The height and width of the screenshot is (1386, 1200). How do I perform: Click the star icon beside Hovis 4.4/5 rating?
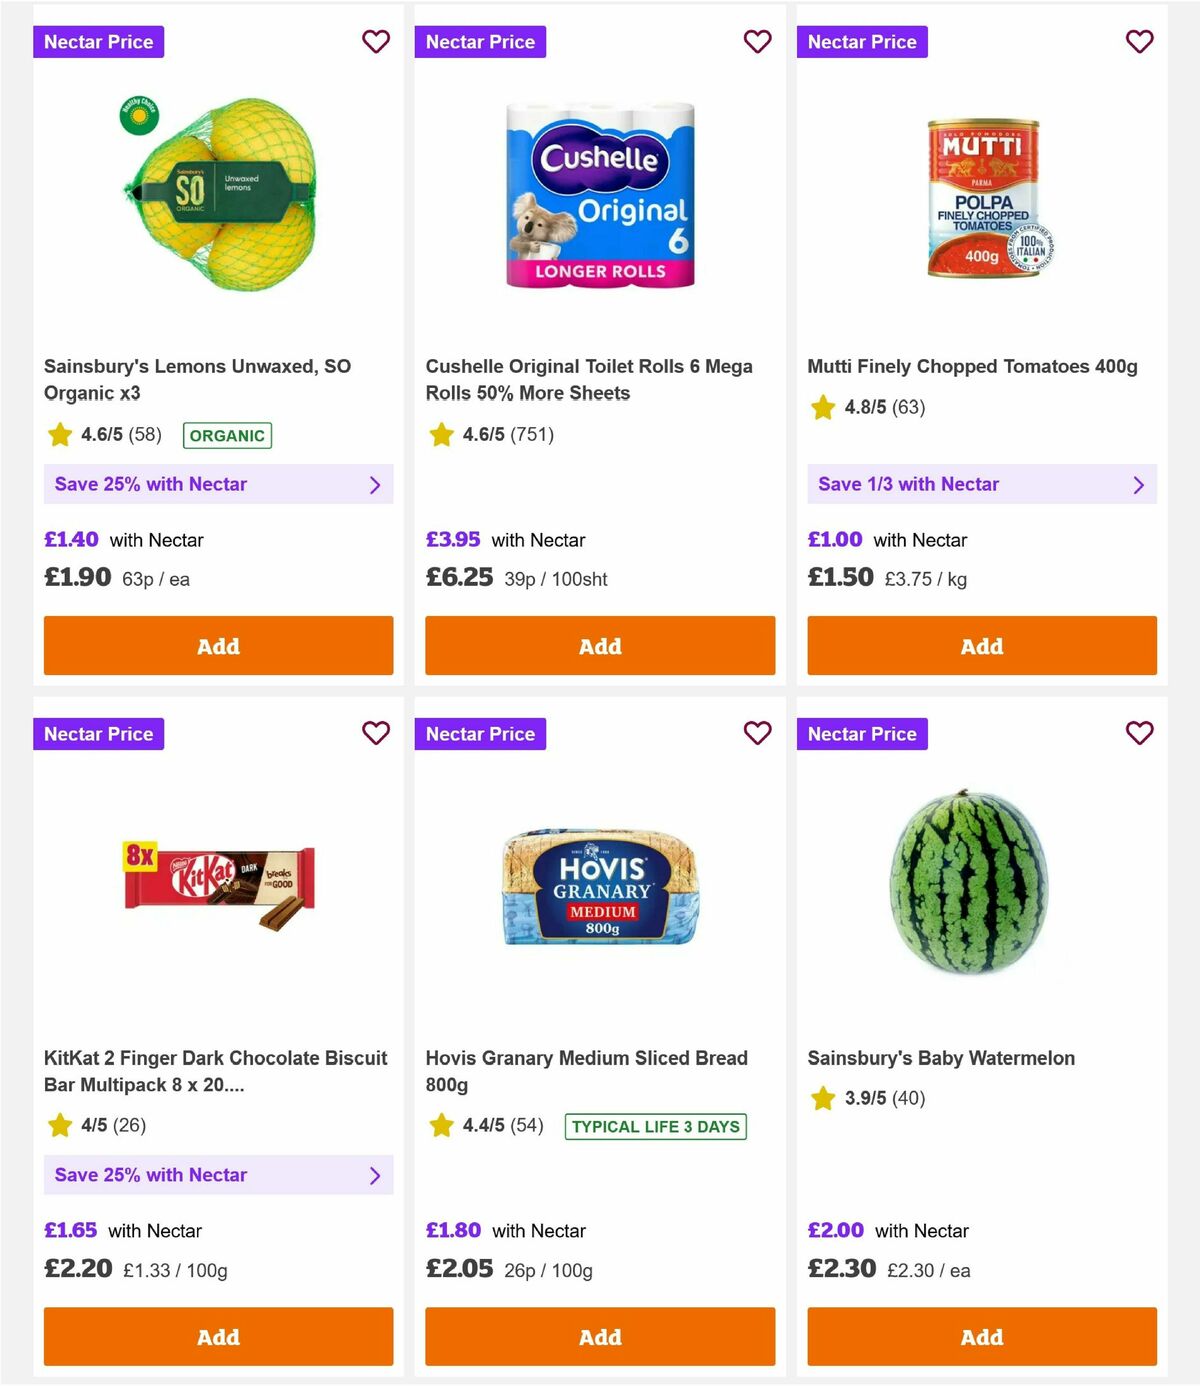point(440,1125)
